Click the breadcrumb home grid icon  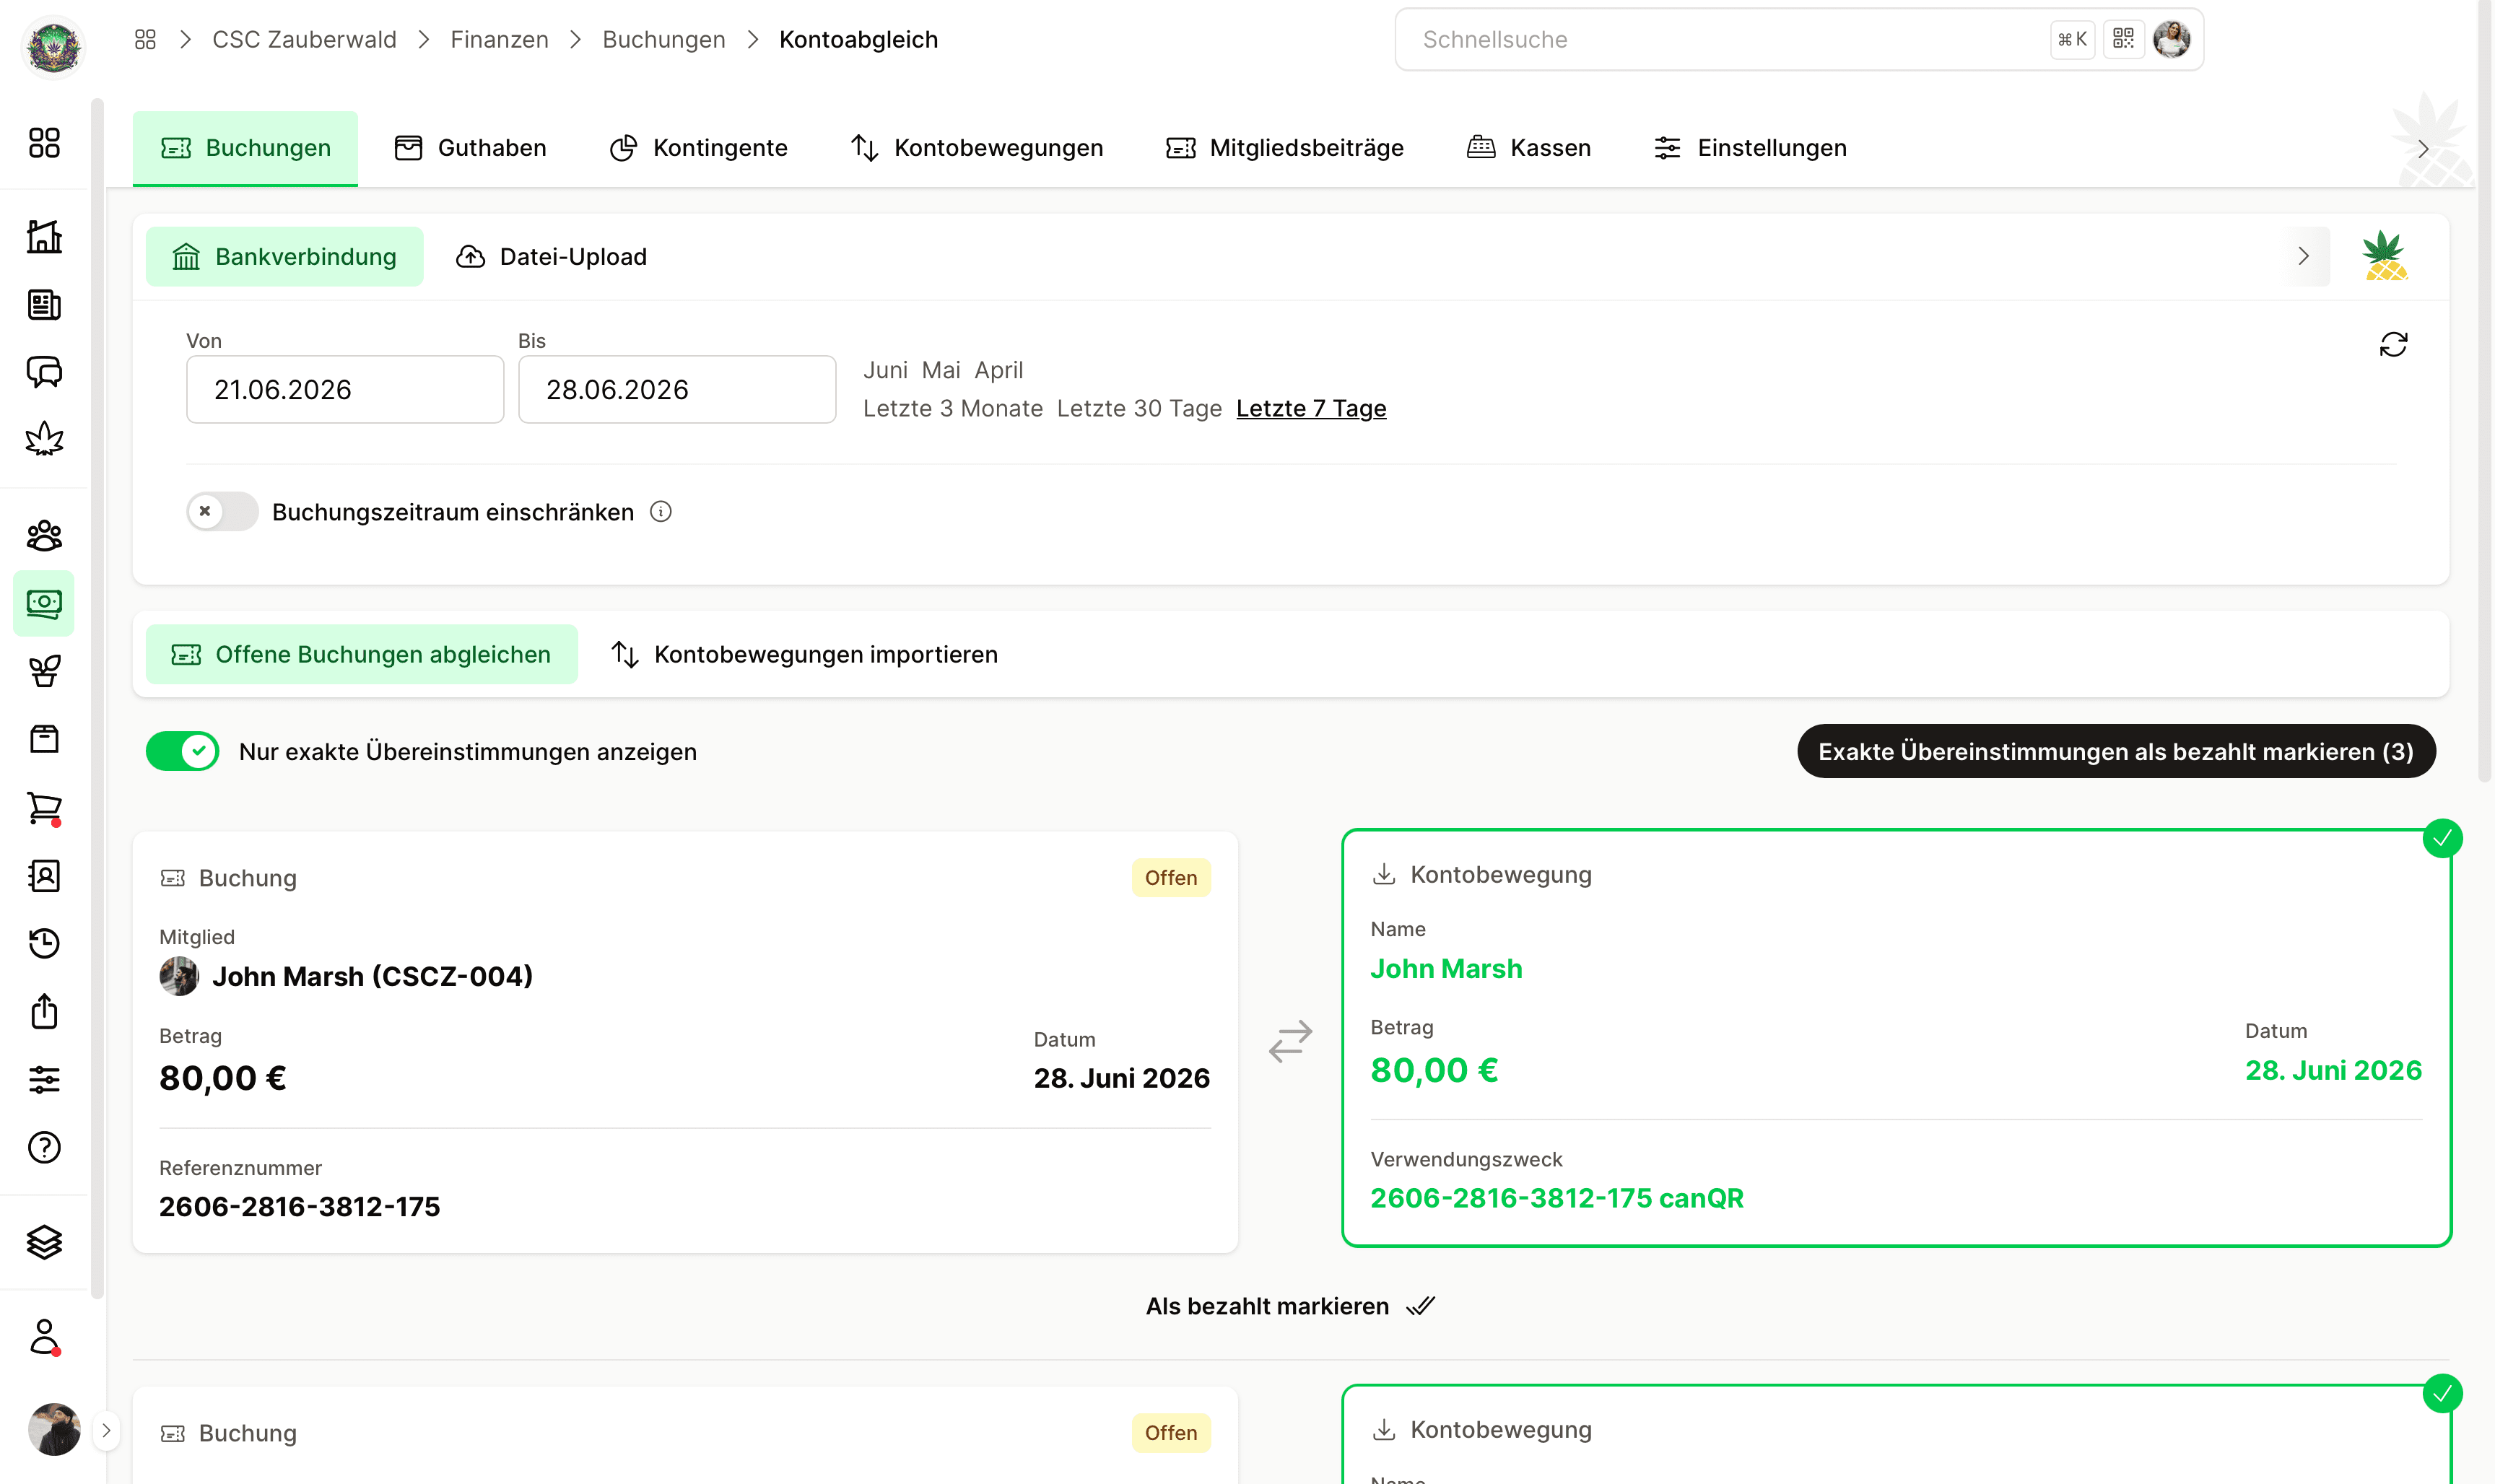145,39
